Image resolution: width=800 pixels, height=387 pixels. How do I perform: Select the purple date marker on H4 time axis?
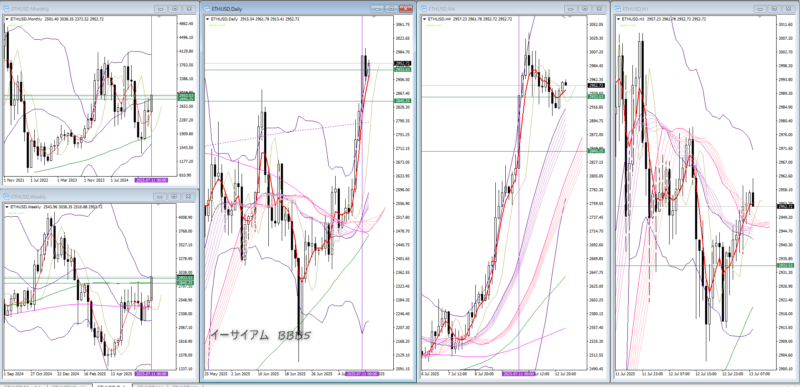(x=518, y=374)
